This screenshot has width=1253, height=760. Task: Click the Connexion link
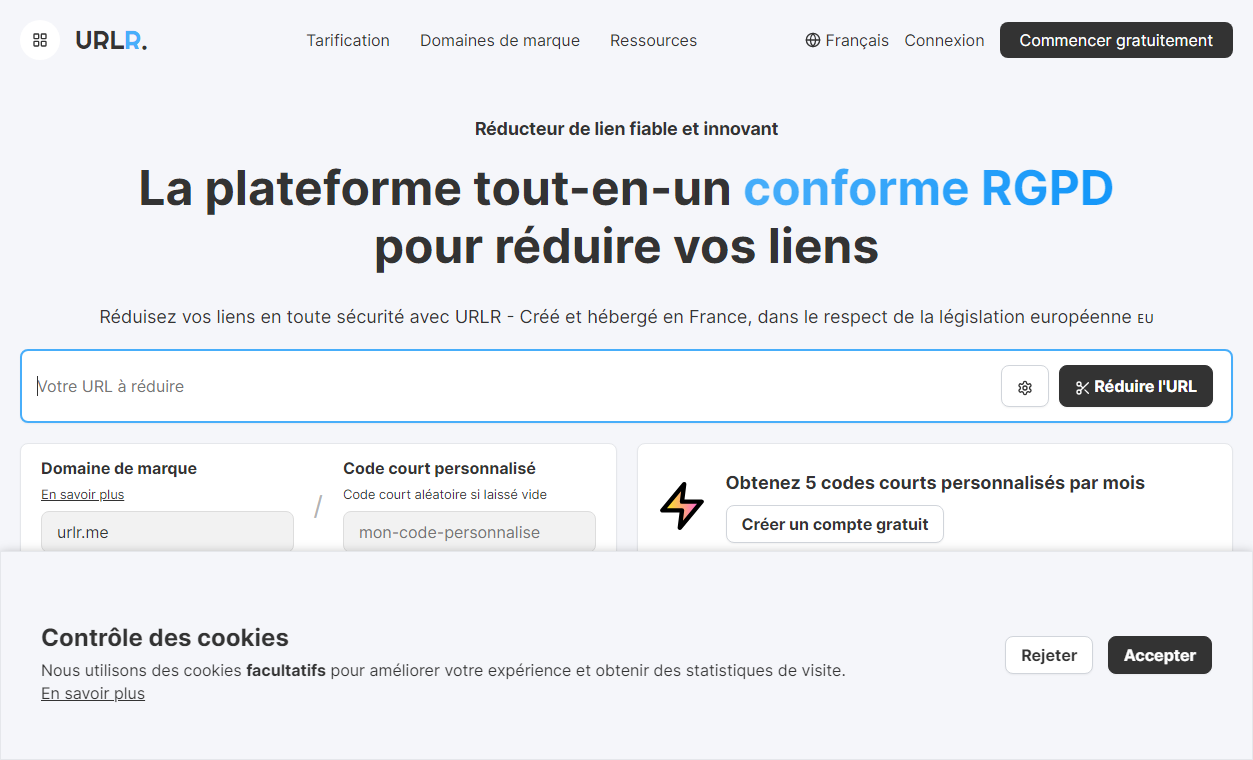coord(944,41)
